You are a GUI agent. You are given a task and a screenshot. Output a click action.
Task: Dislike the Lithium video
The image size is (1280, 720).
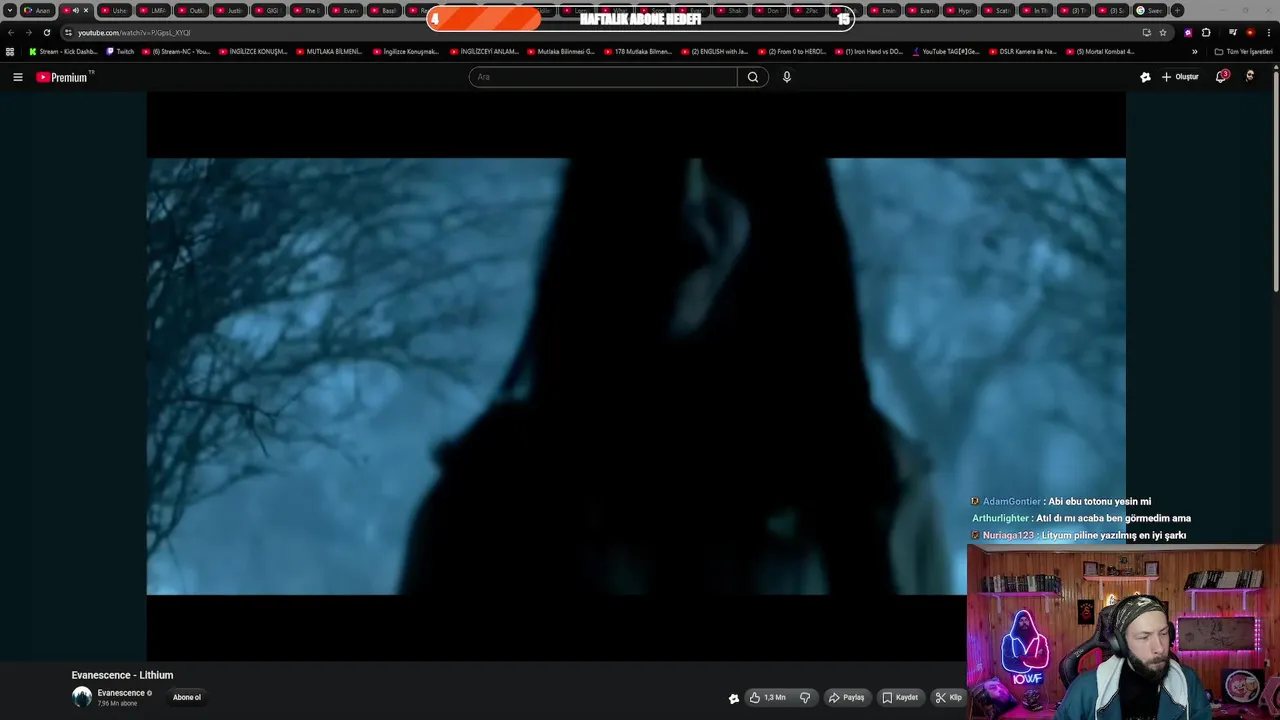pos(805,697)
